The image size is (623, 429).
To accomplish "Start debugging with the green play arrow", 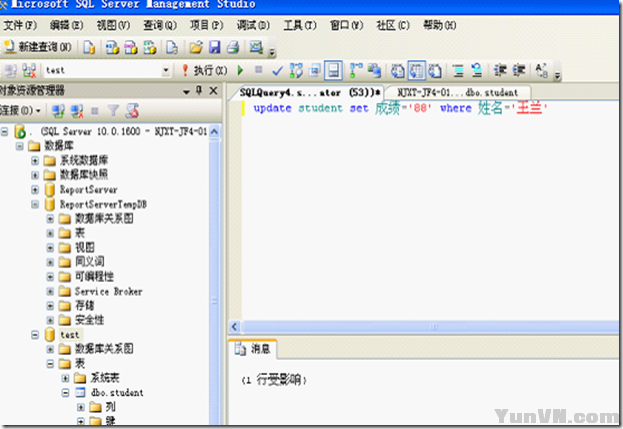I will click(240, 71).
